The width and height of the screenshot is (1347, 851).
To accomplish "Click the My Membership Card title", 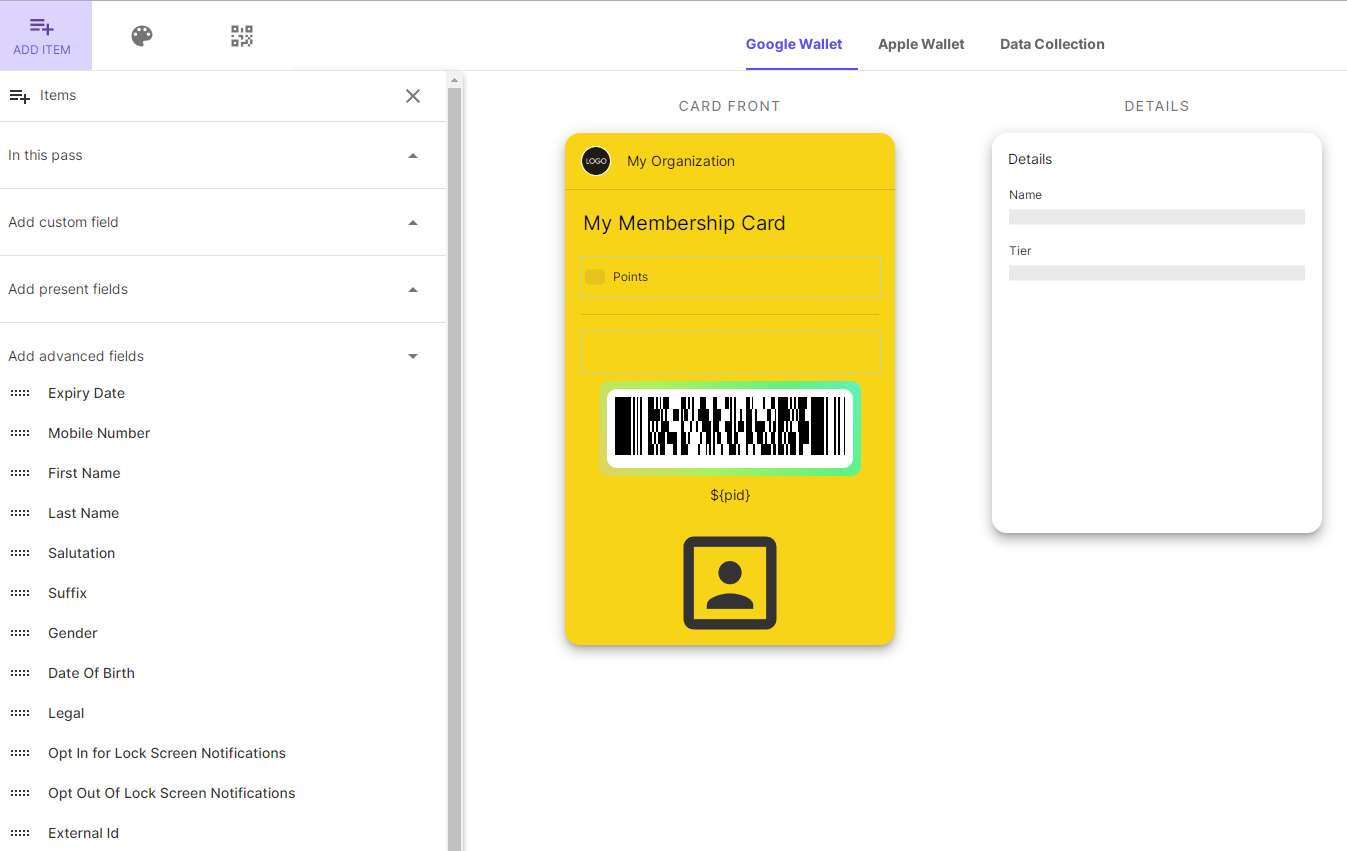I will (x=684, y=223).
